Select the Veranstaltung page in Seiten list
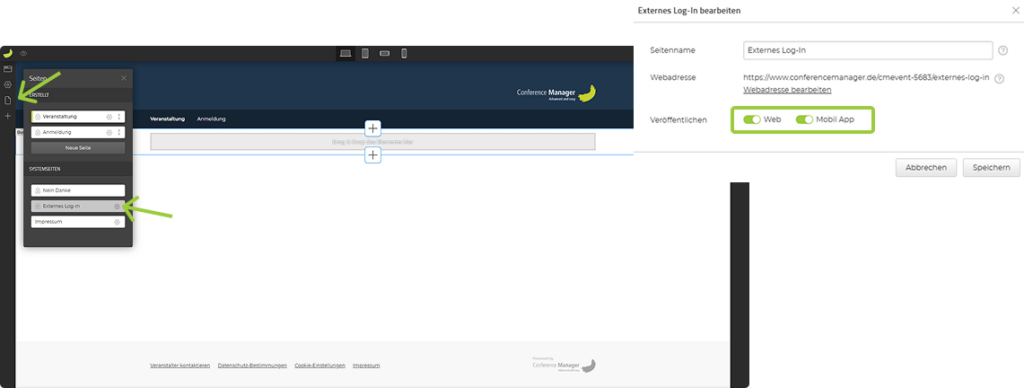This screenshot has width=1024, height=388. click(x=78, y=116)
